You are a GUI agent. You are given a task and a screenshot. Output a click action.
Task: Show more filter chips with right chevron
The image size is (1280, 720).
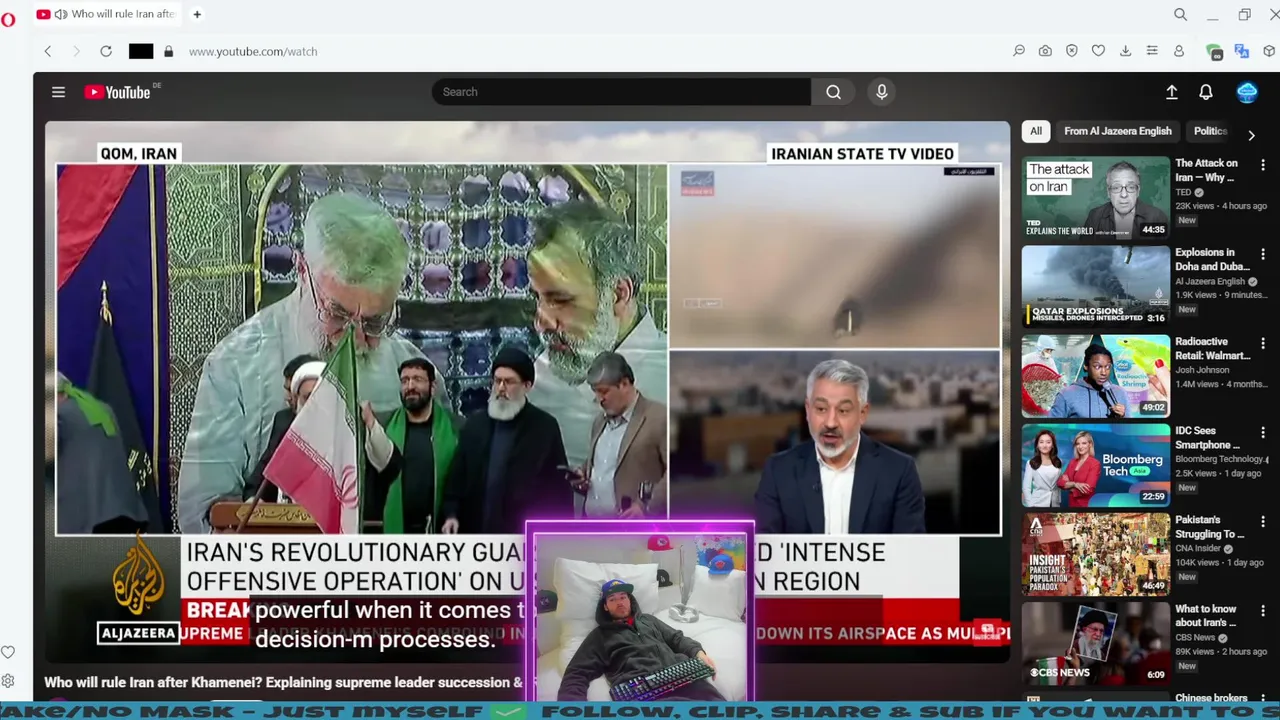1251,135
